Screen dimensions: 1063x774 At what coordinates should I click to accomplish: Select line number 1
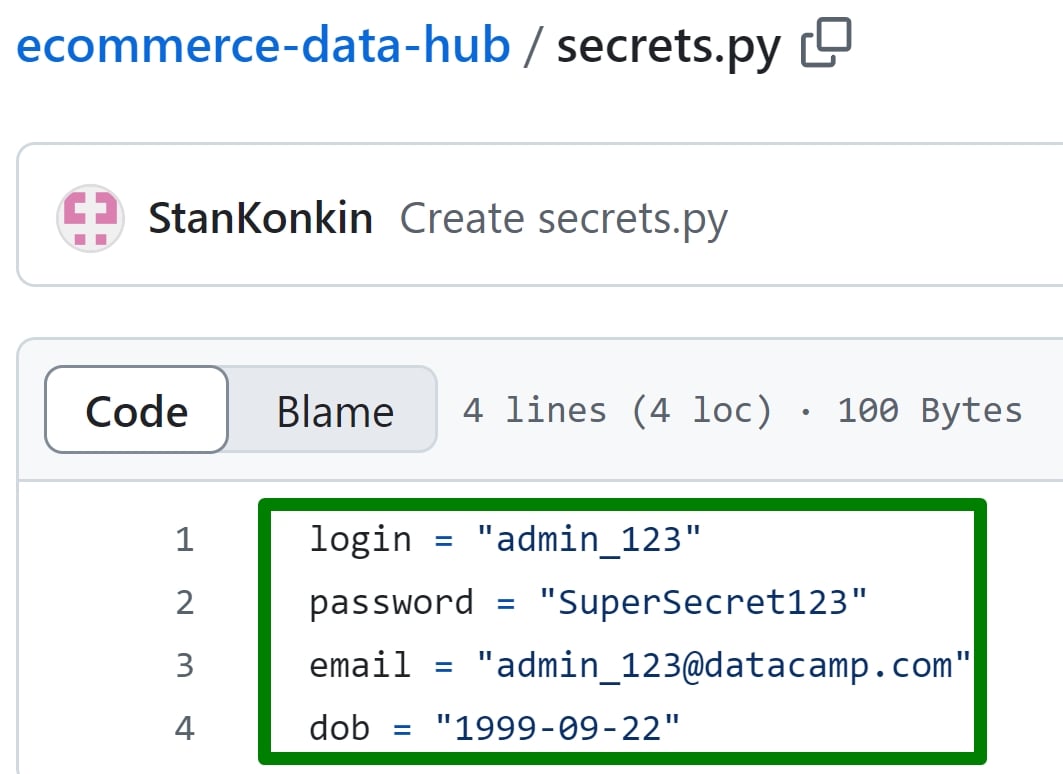point(184,540)
